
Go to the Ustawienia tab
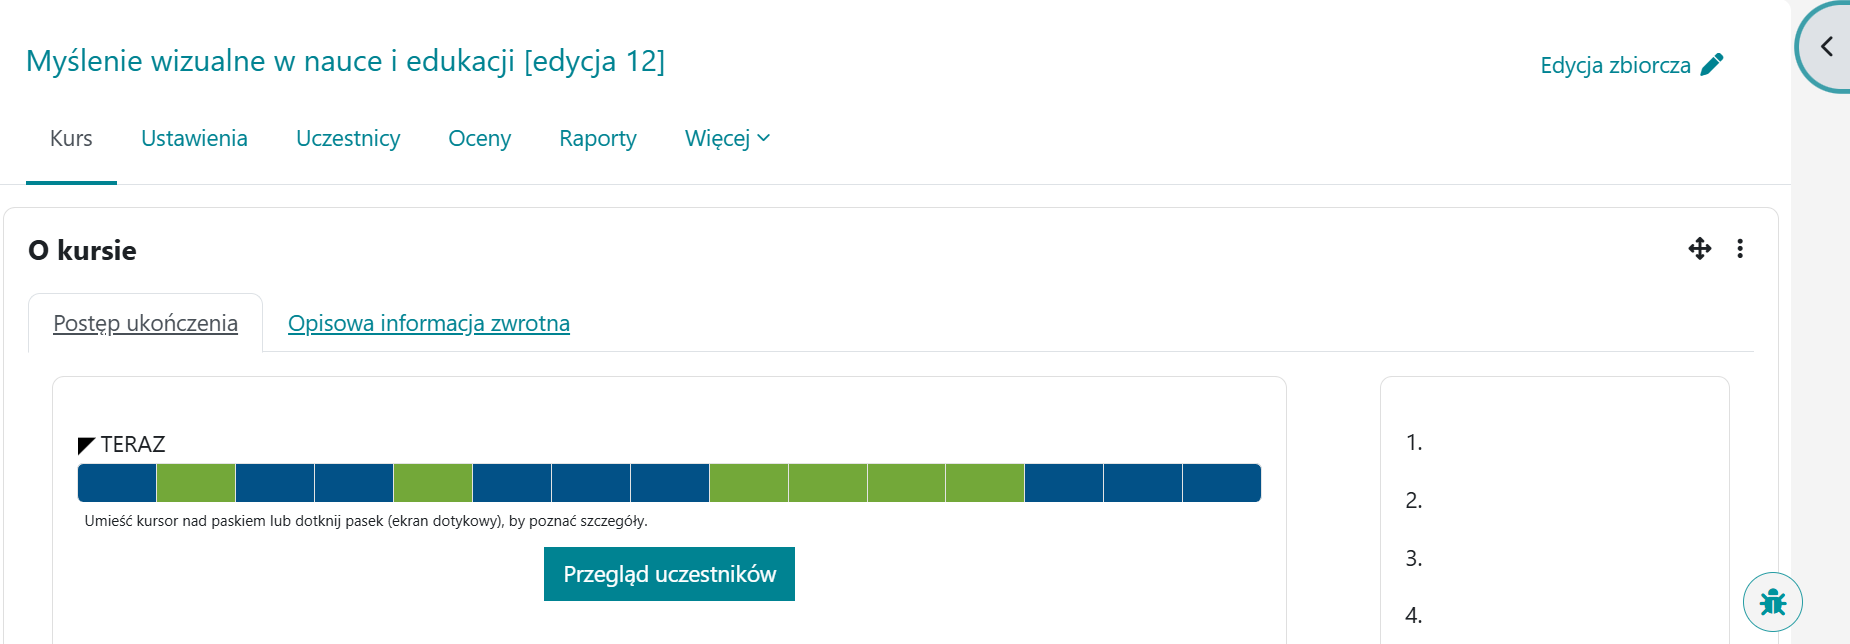point(194,139)
